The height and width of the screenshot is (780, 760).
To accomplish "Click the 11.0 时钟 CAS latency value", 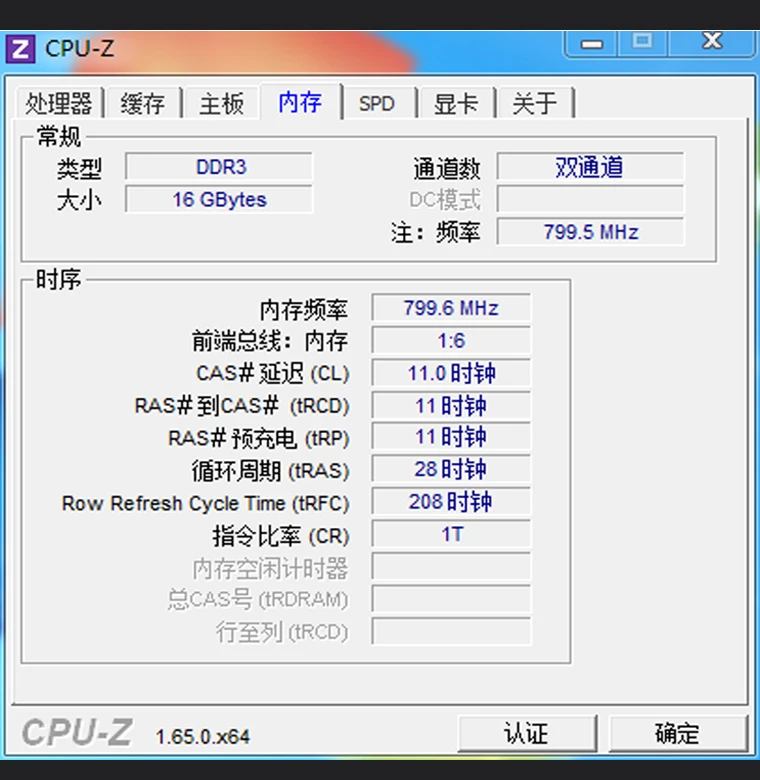I will pyautogui.click(x=451, y=373).
